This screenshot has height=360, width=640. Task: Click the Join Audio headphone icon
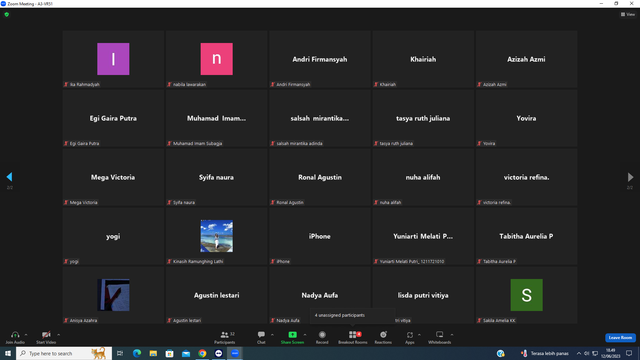tap(15, 335)
